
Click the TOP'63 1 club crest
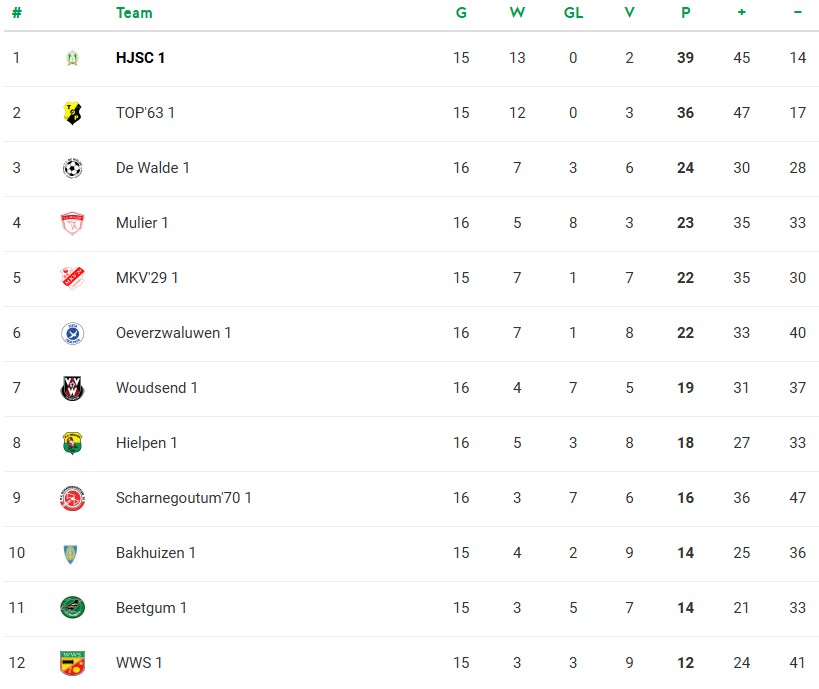(72, 113)
